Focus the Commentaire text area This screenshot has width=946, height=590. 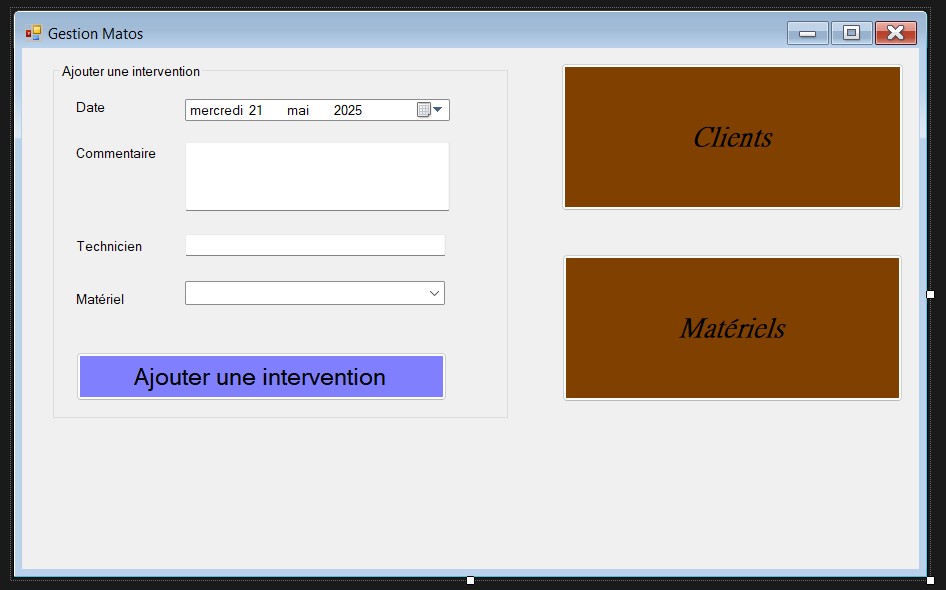click(x=317, y=176)
